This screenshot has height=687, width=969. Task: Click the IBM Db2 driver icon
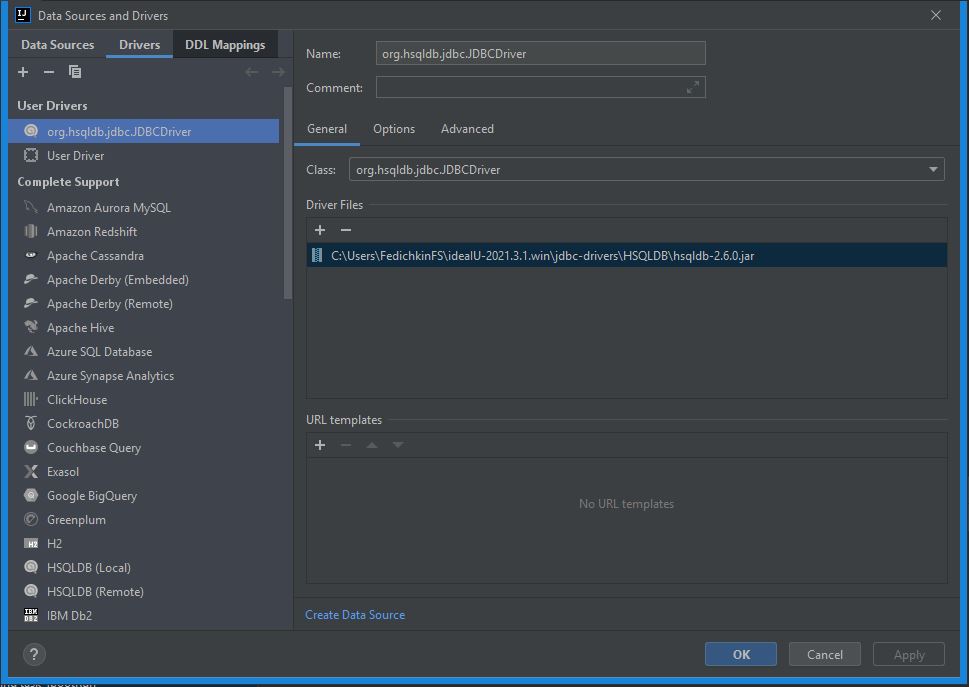(31, 615)
